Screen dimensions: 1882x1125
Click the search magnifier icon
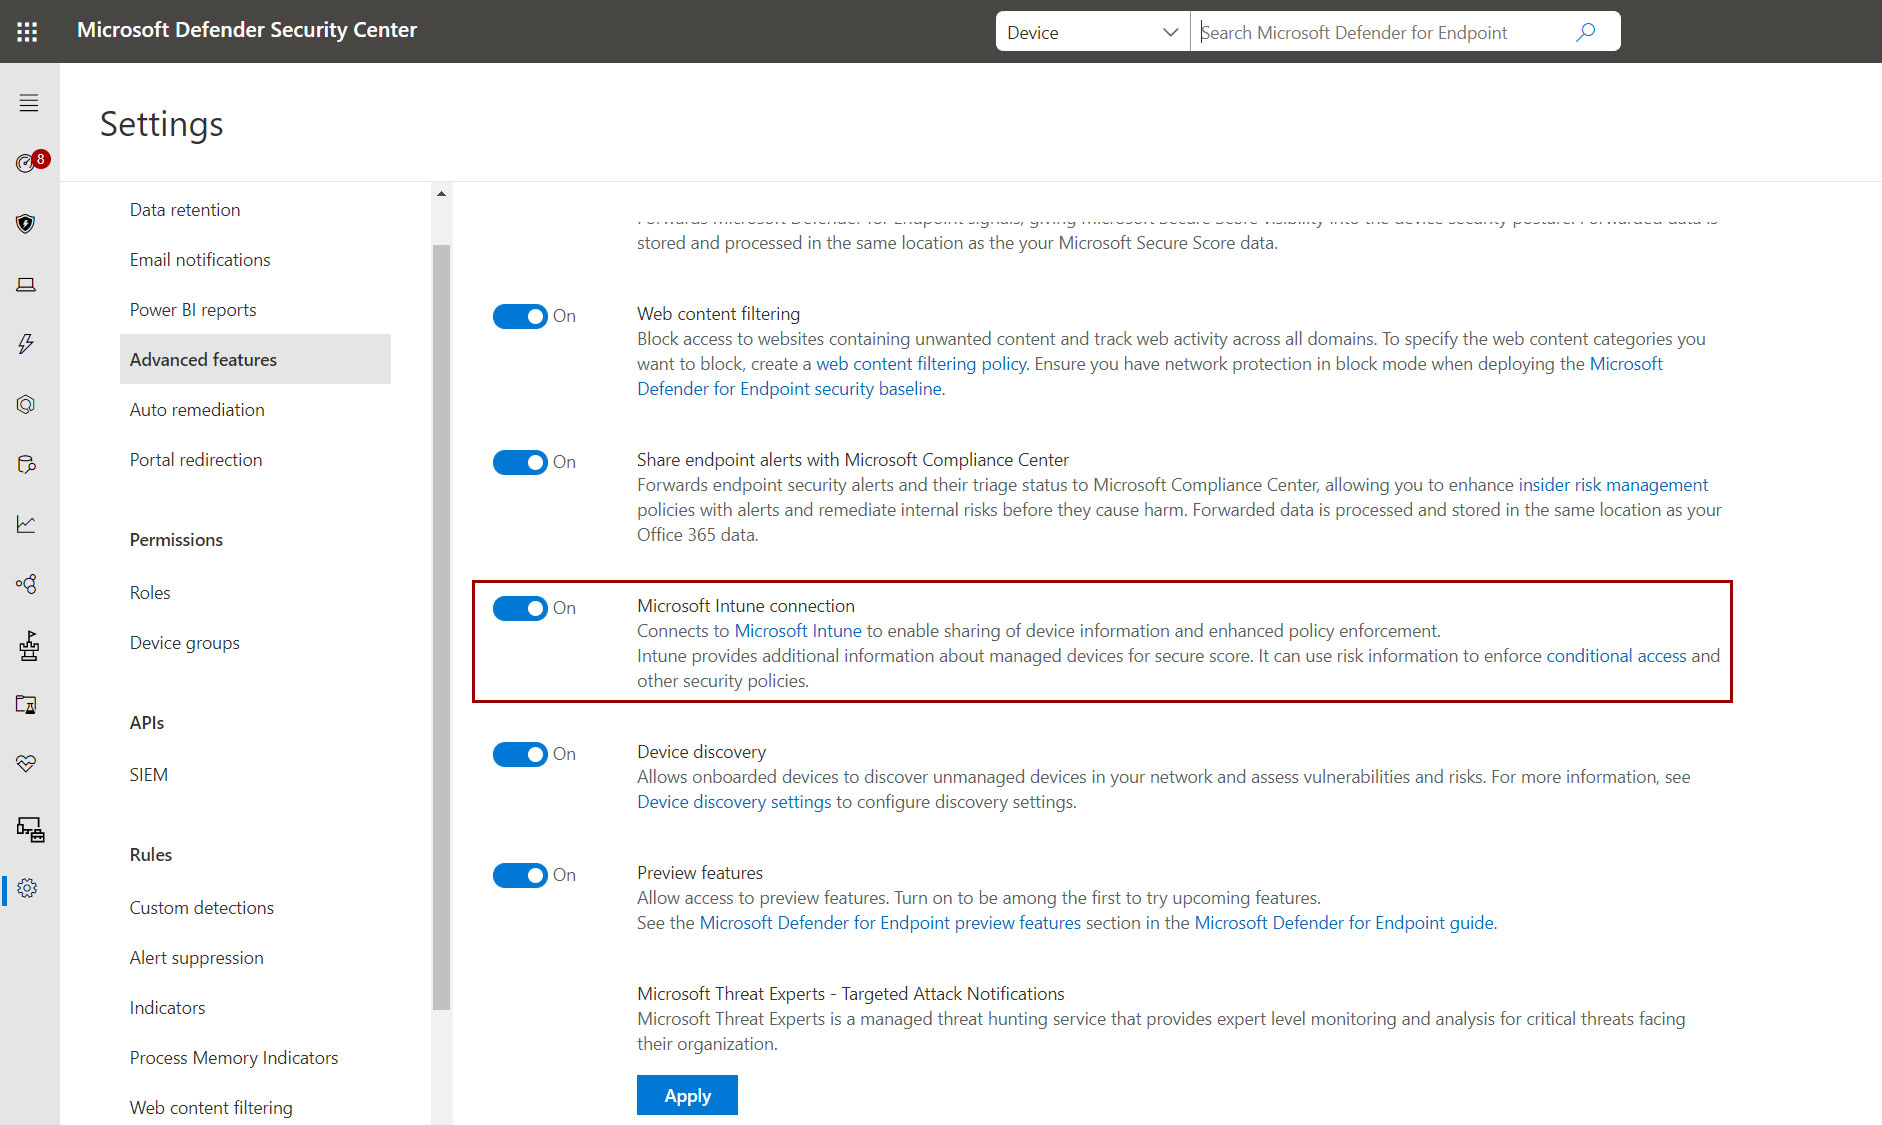(1585, 32)
